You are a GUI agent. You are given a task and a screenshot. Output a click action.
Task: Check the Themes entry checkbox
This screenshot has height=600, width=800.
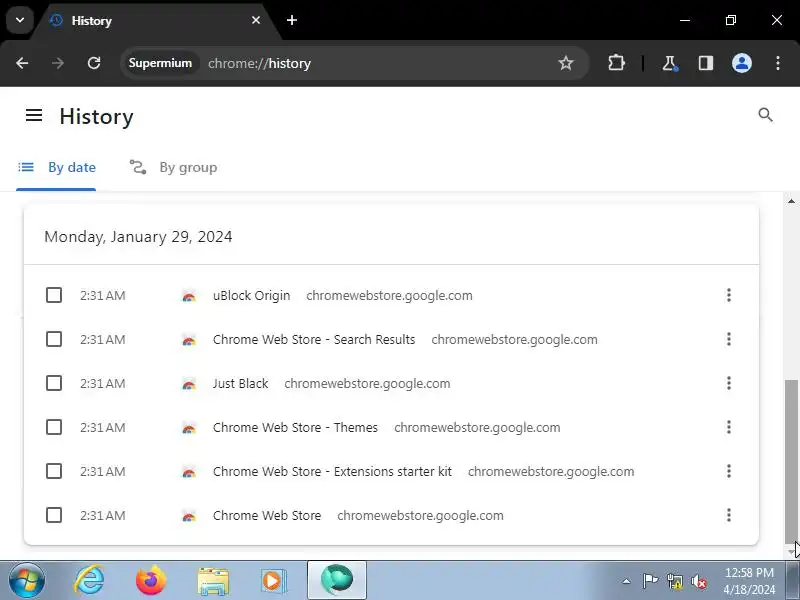coord(54,427)
